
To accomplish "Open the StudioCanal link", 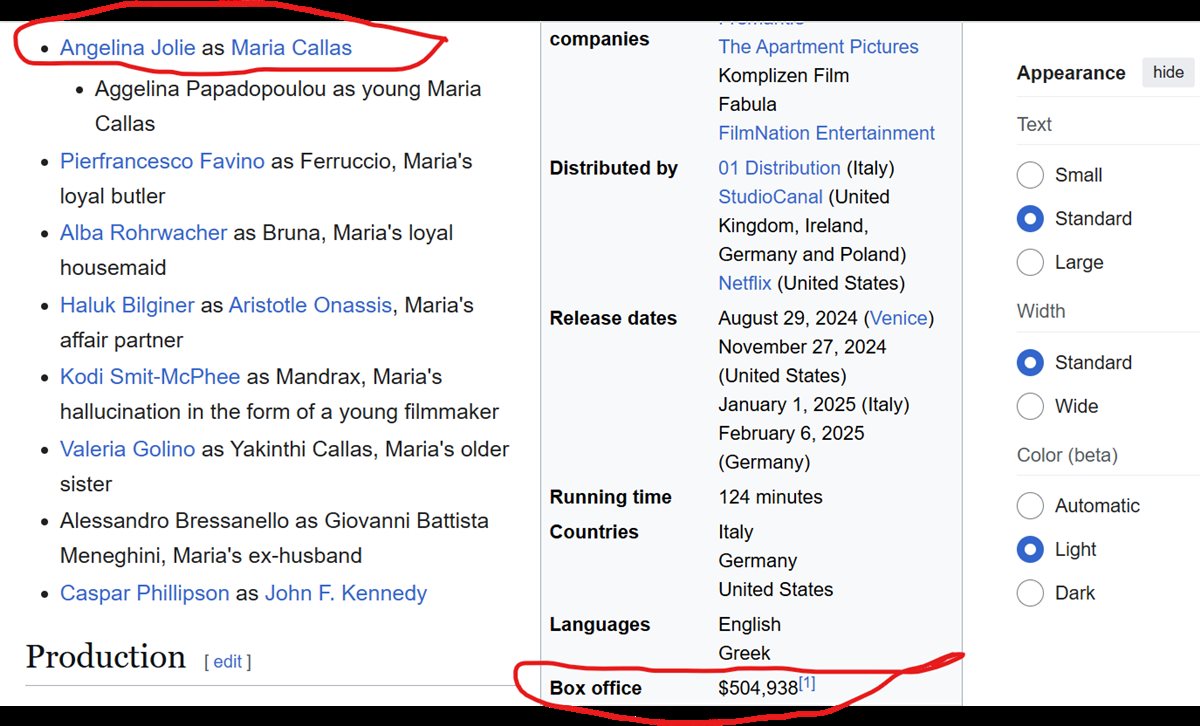I will [770, 197].
